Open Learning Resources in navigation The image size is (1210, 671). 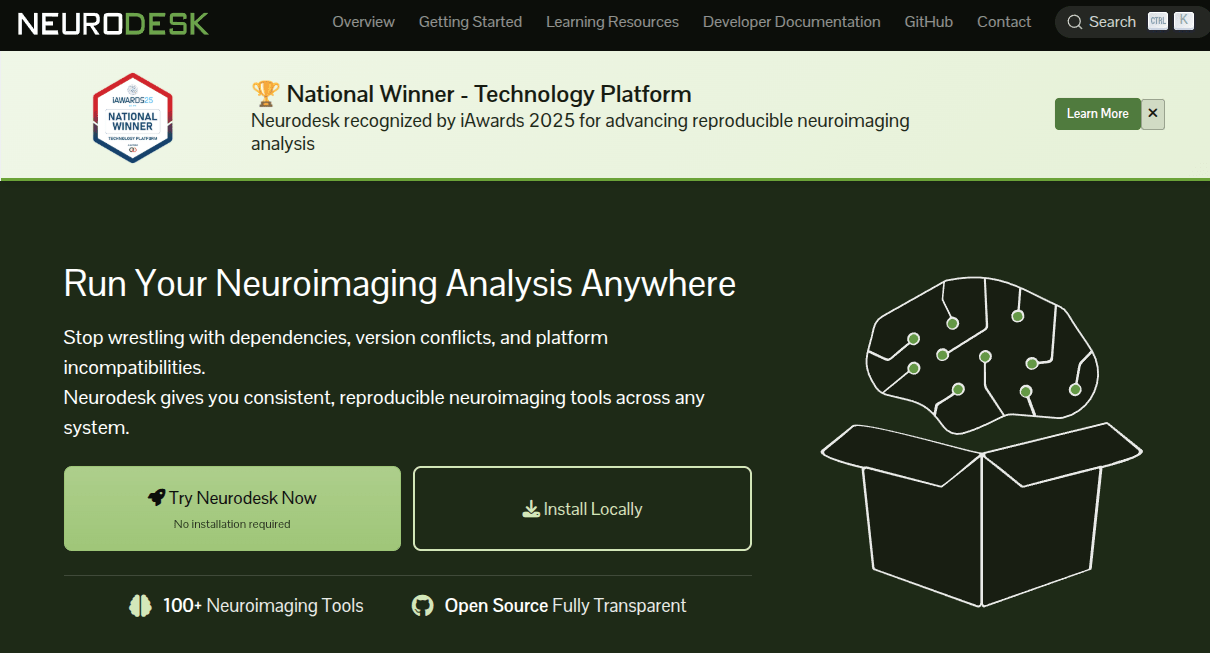[x=612, y=22]
